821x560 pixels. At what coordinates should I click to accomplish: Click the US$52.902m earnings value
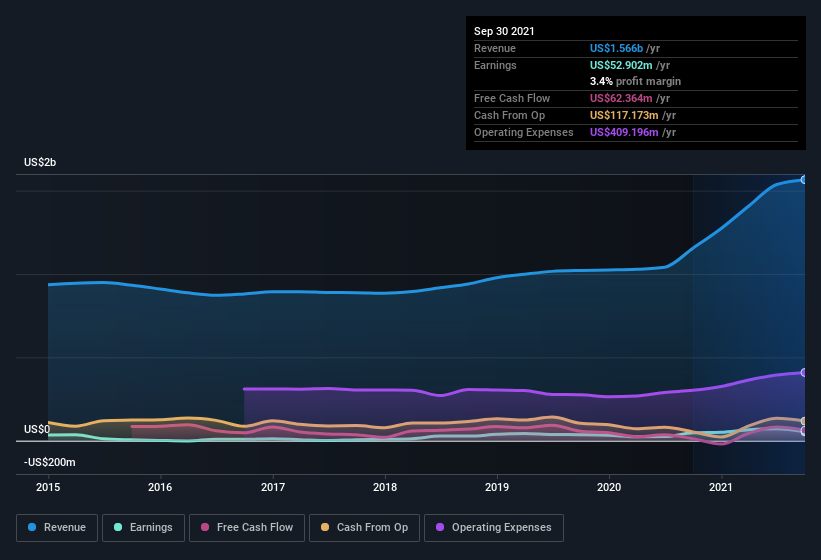coord(621,65)
